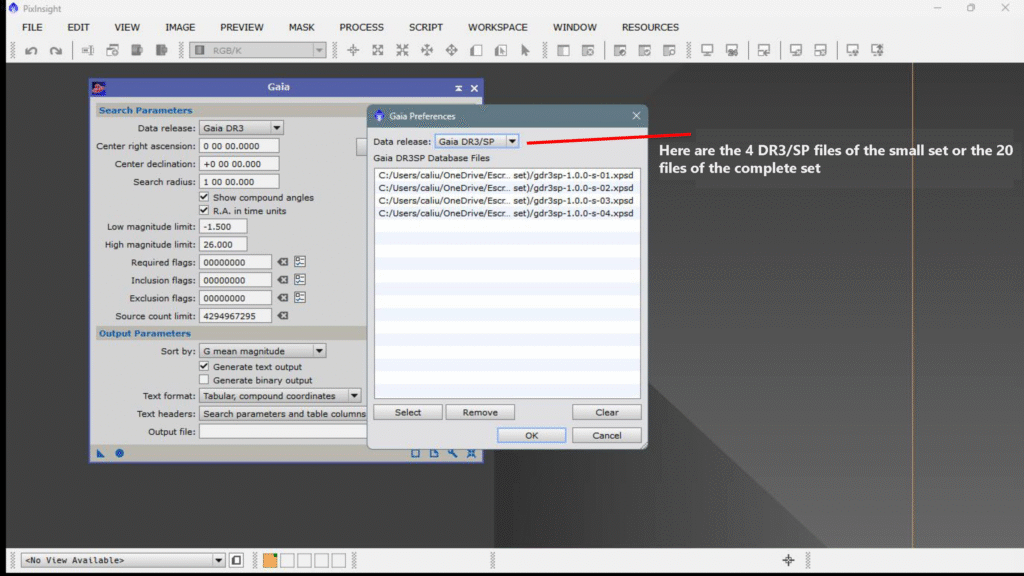Click the New Instance triangle in the Gaia window
The image size is (1024, 576).
(101, 453)
